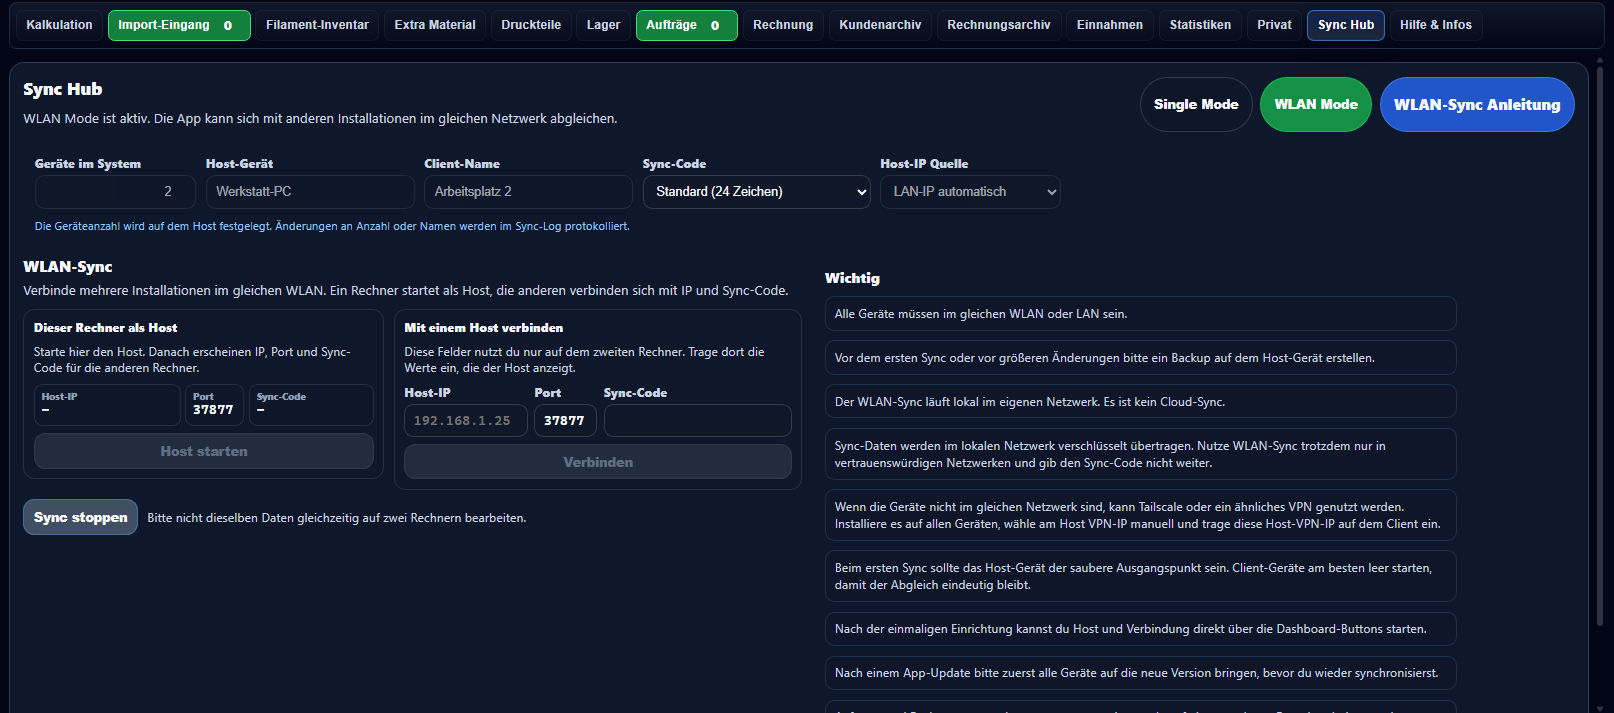This screenshot has height=713, width=1614.
Task: Click the Host-IP input in connect panel
Action: point(466,421)
